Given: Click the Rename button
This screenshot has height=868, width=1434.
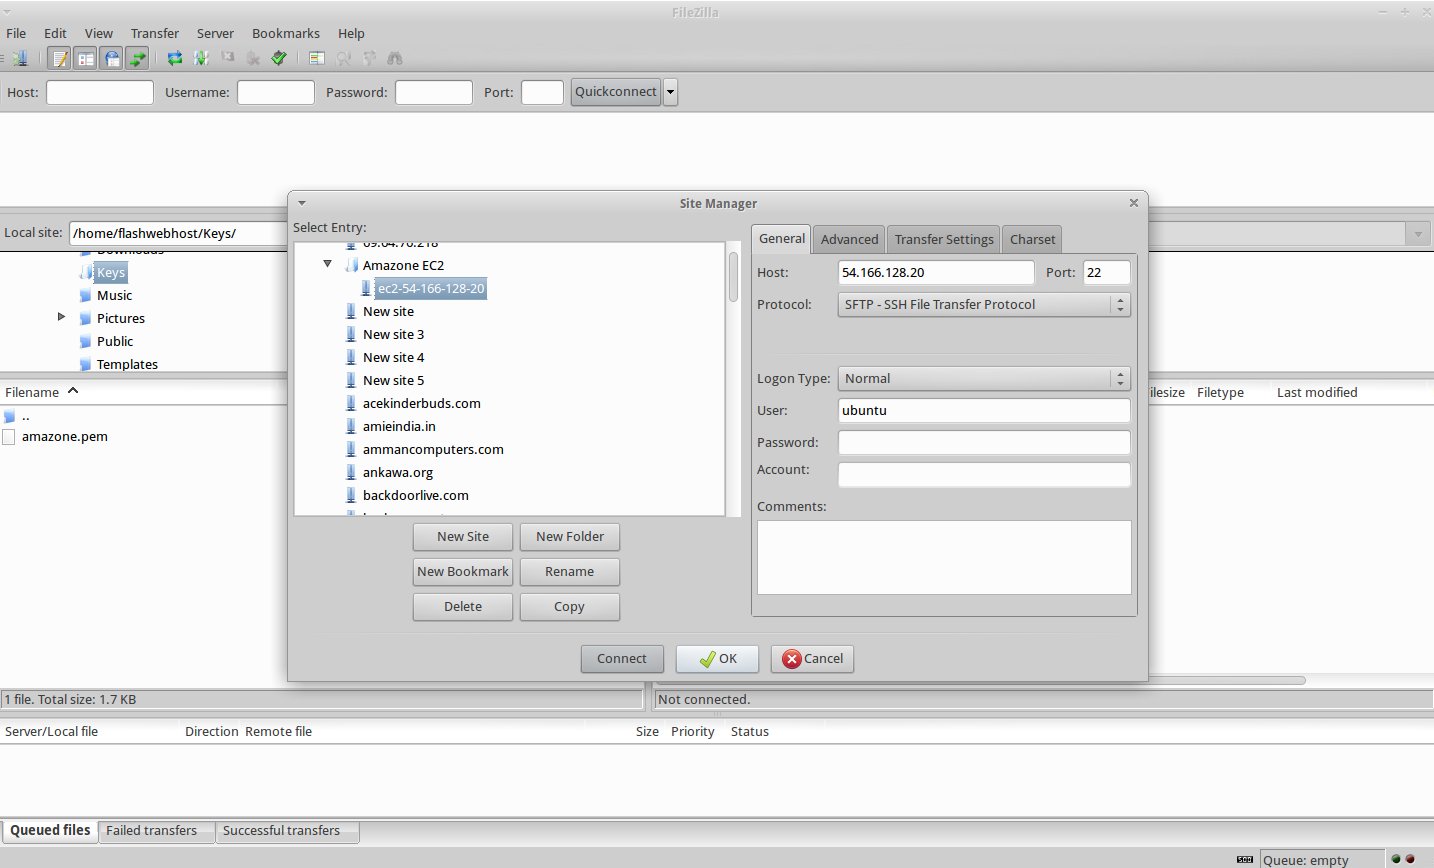Looking at the screenshot, I should click(x=570, y=571).
